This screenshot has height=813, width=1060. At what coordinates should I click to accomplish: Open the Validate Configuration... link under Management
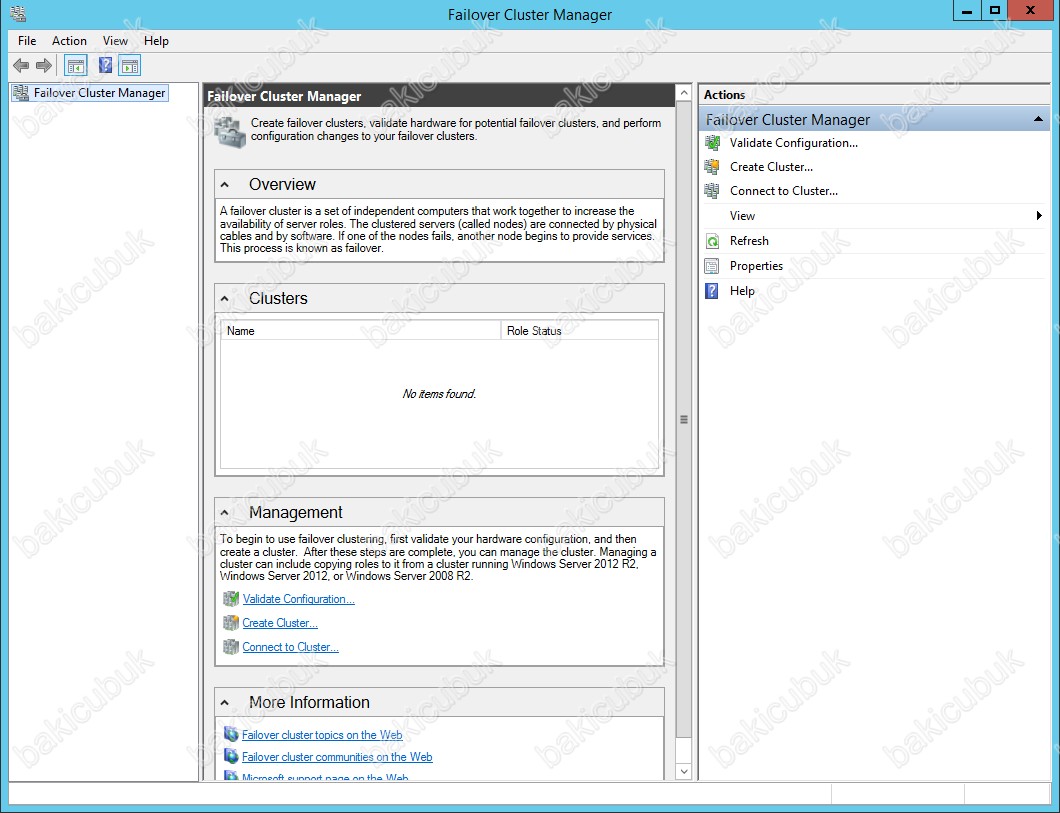(x=298, y=599)
